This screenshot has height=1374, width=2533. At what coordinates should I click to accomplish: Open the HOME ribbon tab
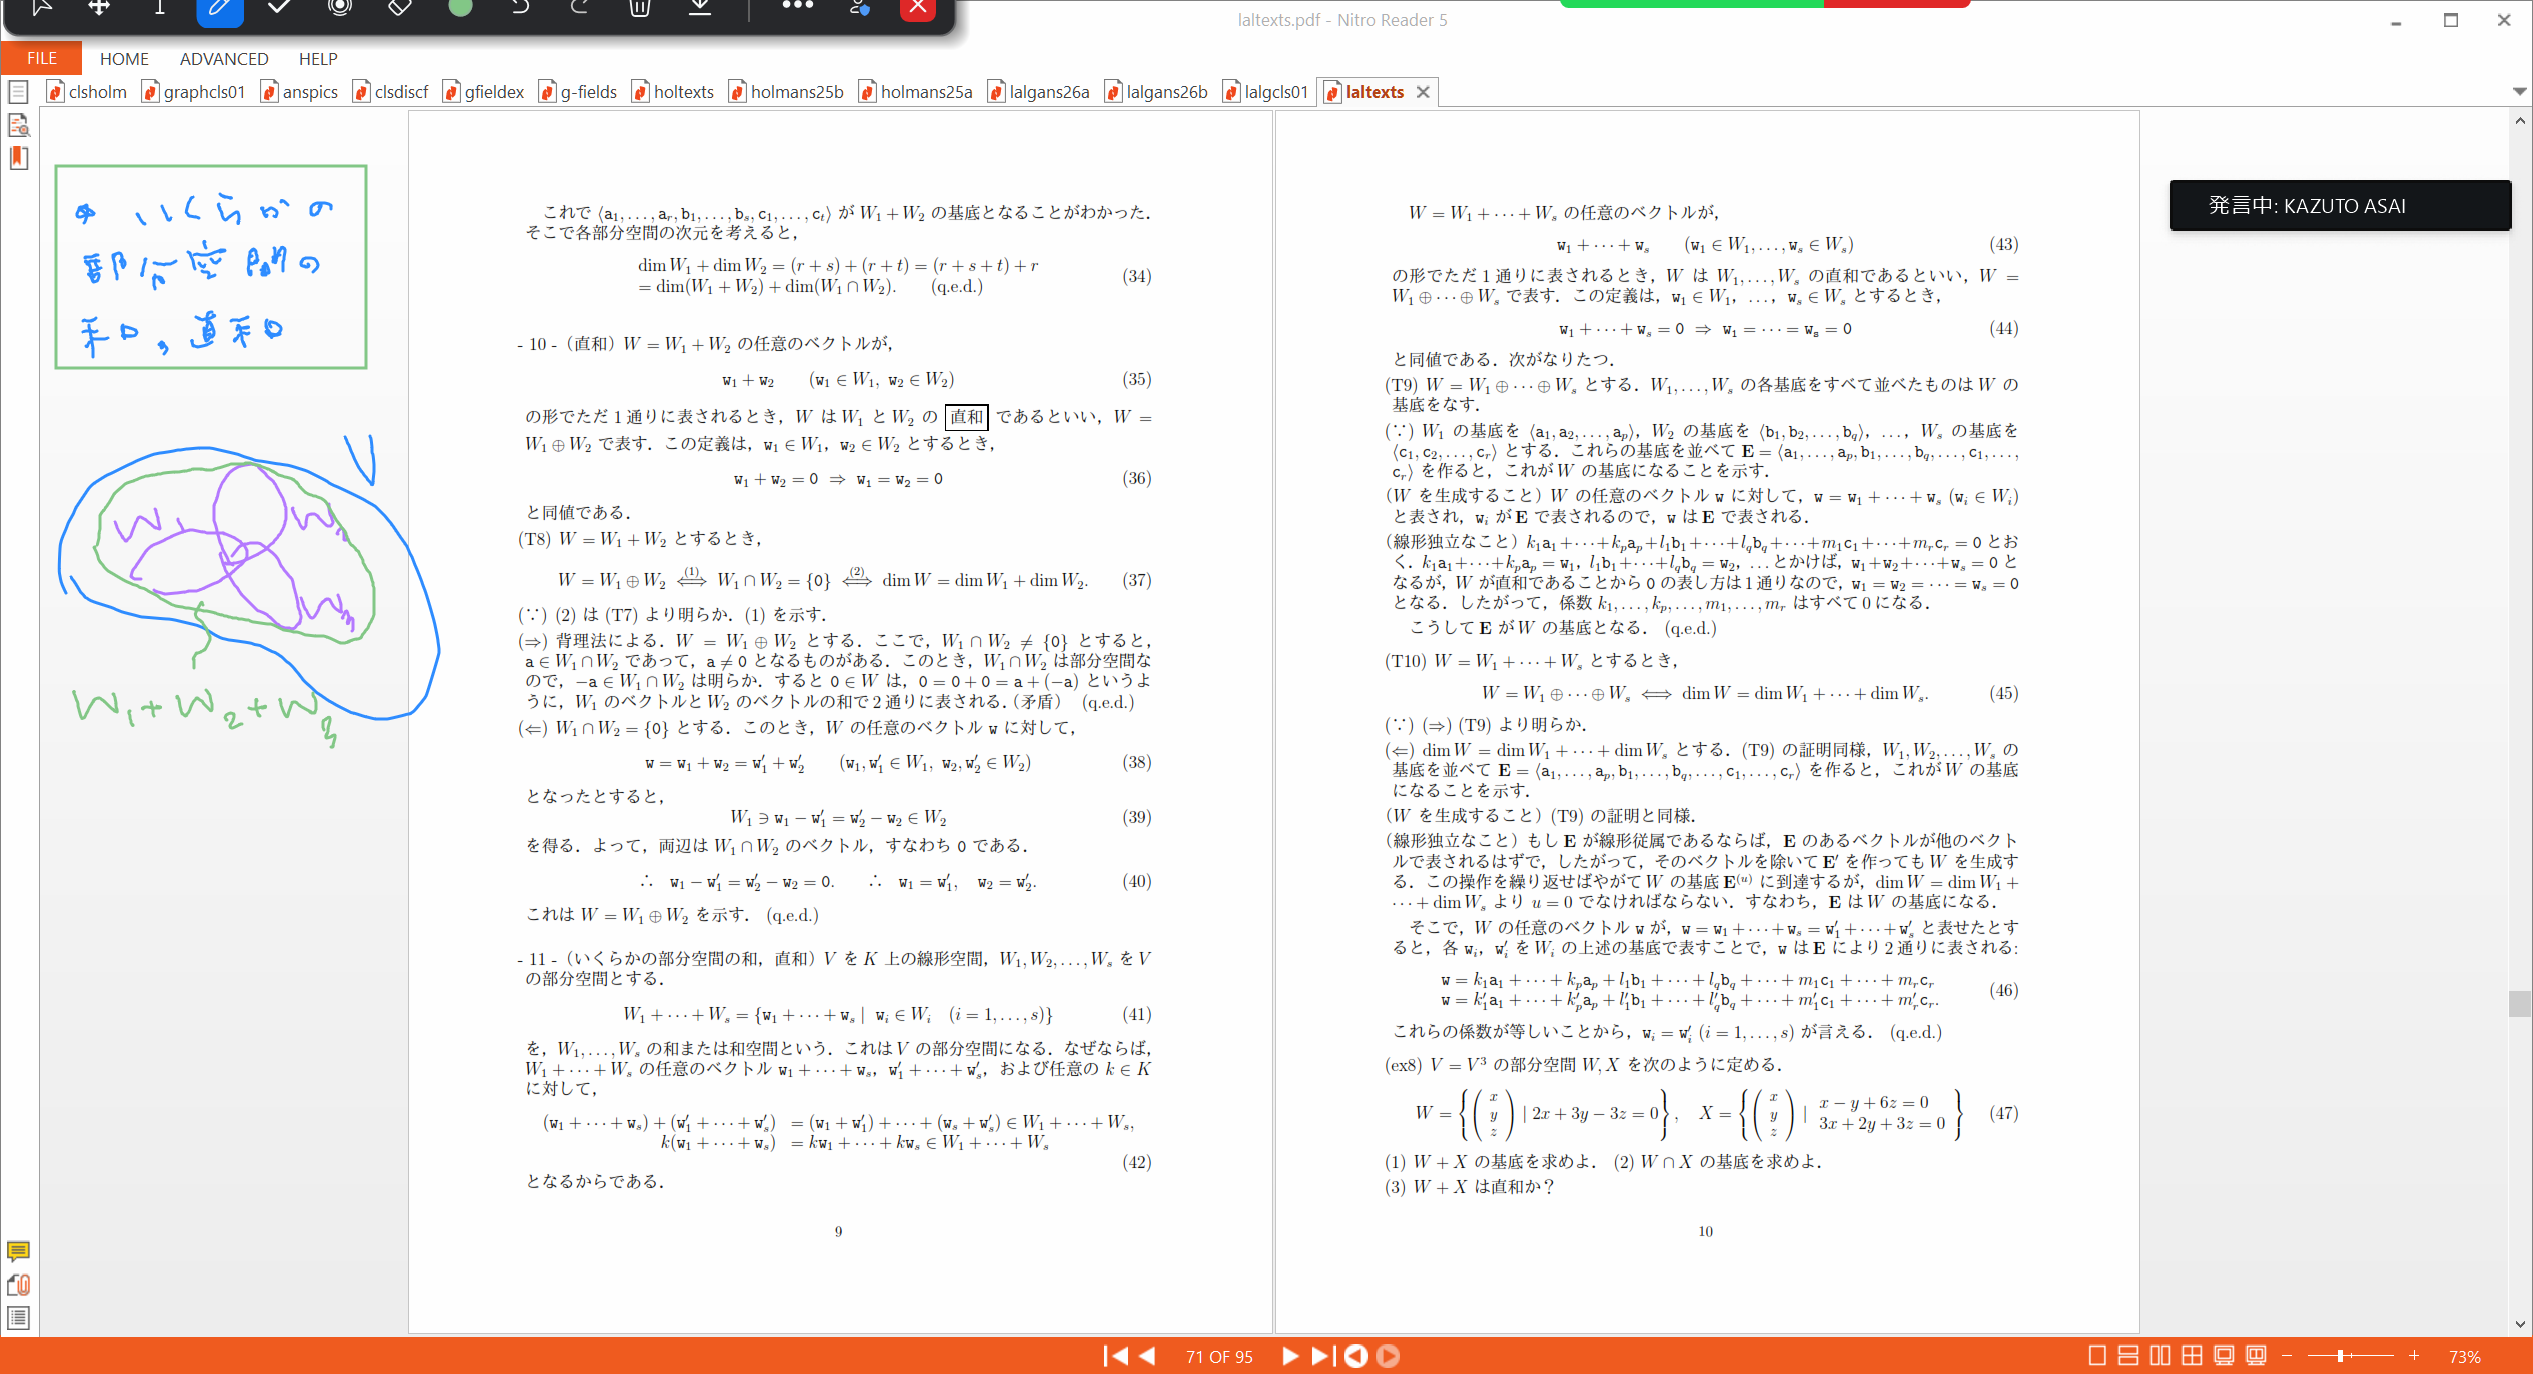click(x=124, y=59)
